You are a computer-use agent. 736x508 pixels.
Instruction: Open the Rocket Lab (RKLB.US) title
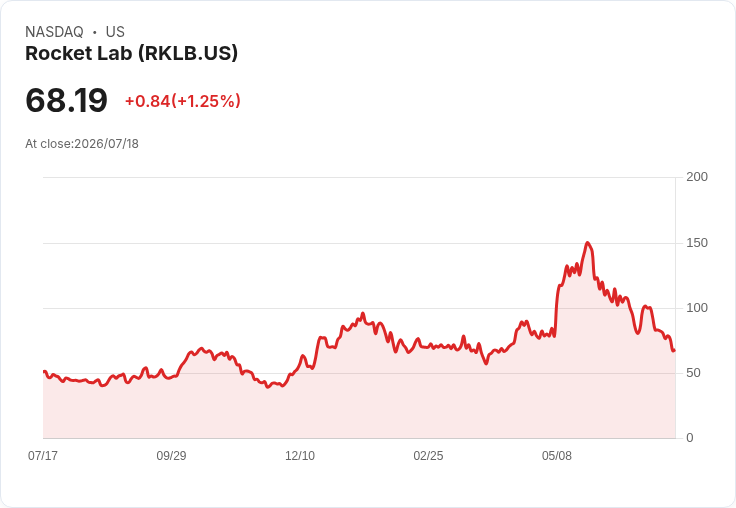point(131,53)
